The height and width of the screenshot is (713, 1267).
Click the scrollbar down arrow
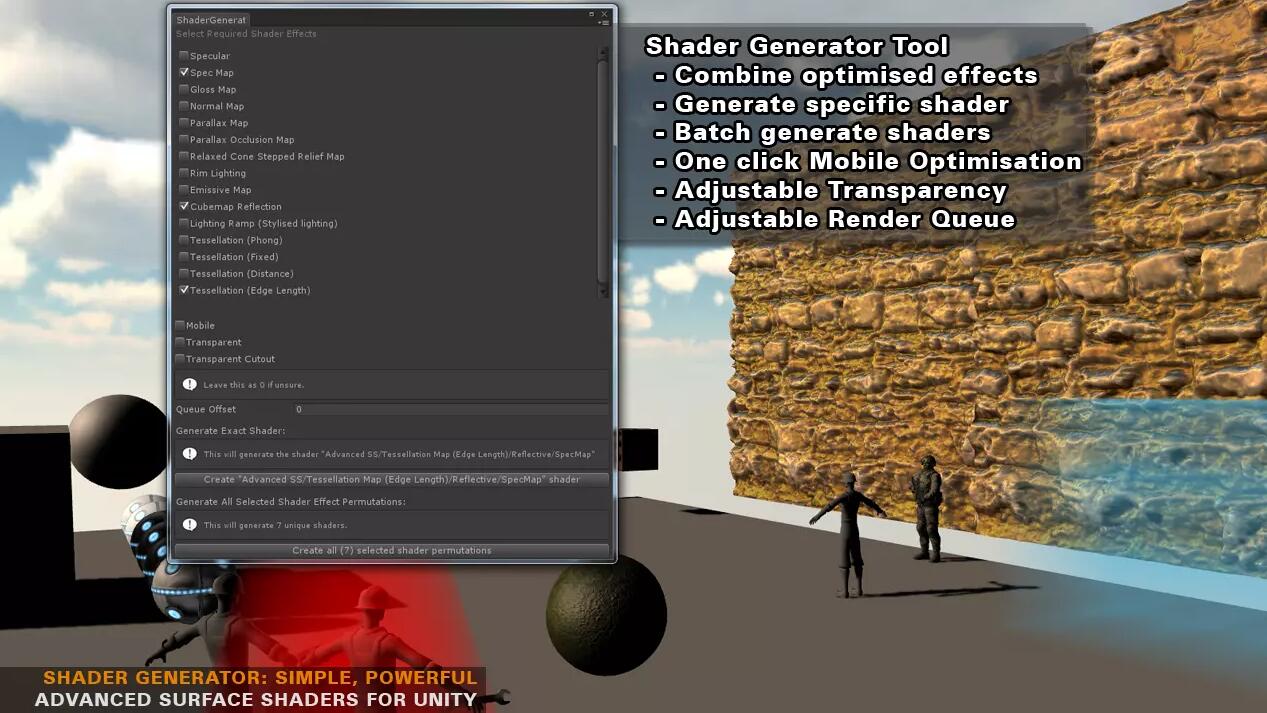[602, 293]
